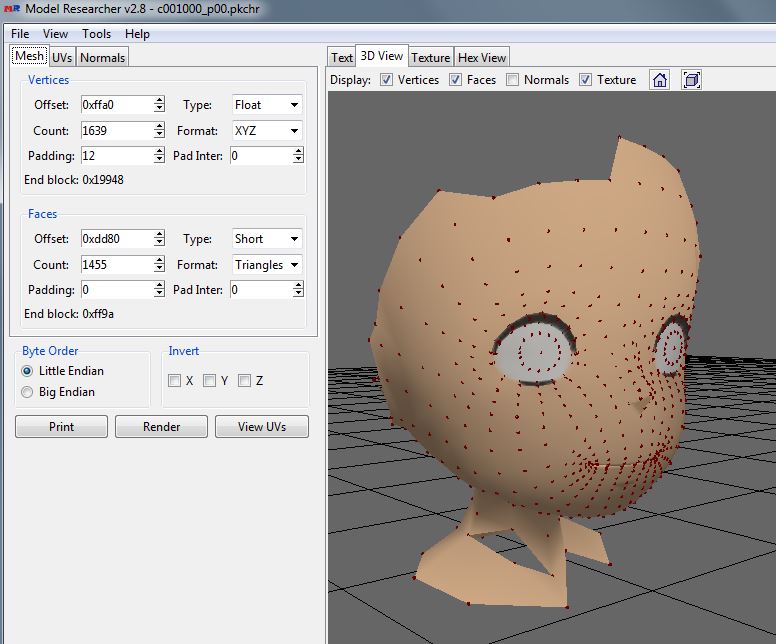Switch to the Texture tab
This screenshot has width=776, height=644.
coord(431,57)
